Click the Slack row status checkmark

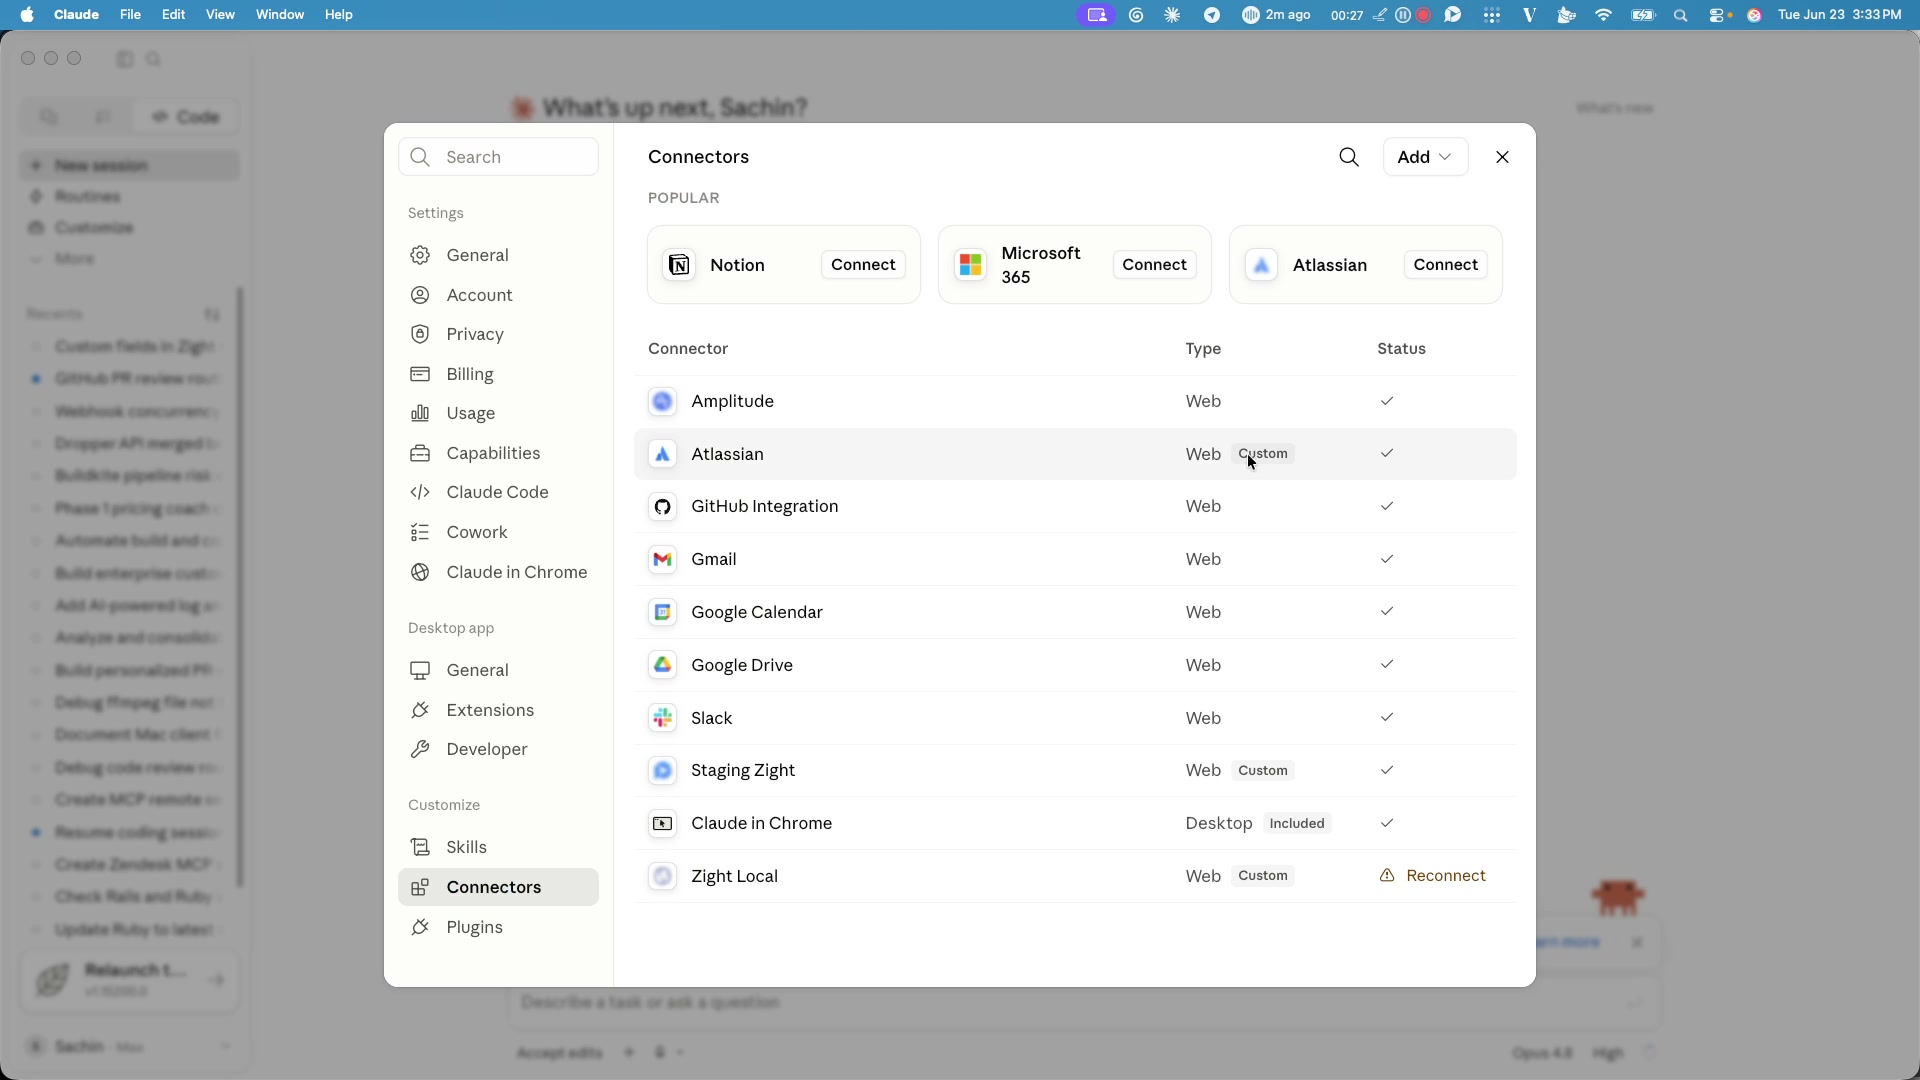click(x=1387, y=718)
